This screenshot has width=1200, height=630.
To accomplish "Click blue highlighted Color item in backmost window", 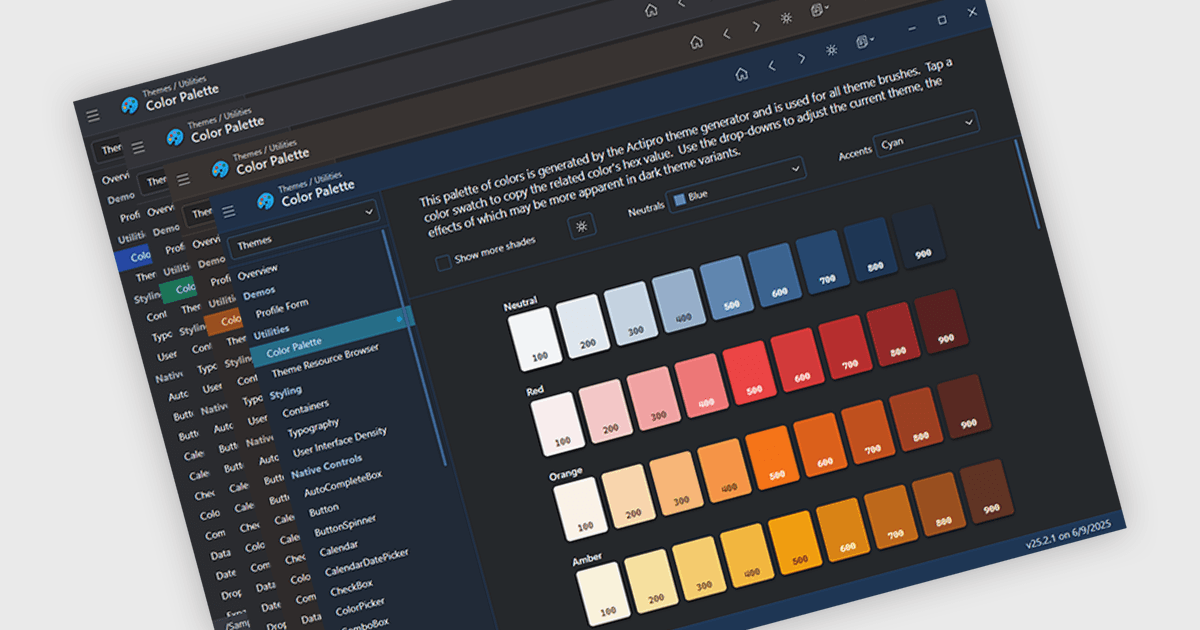I will [x=134, y=257].
